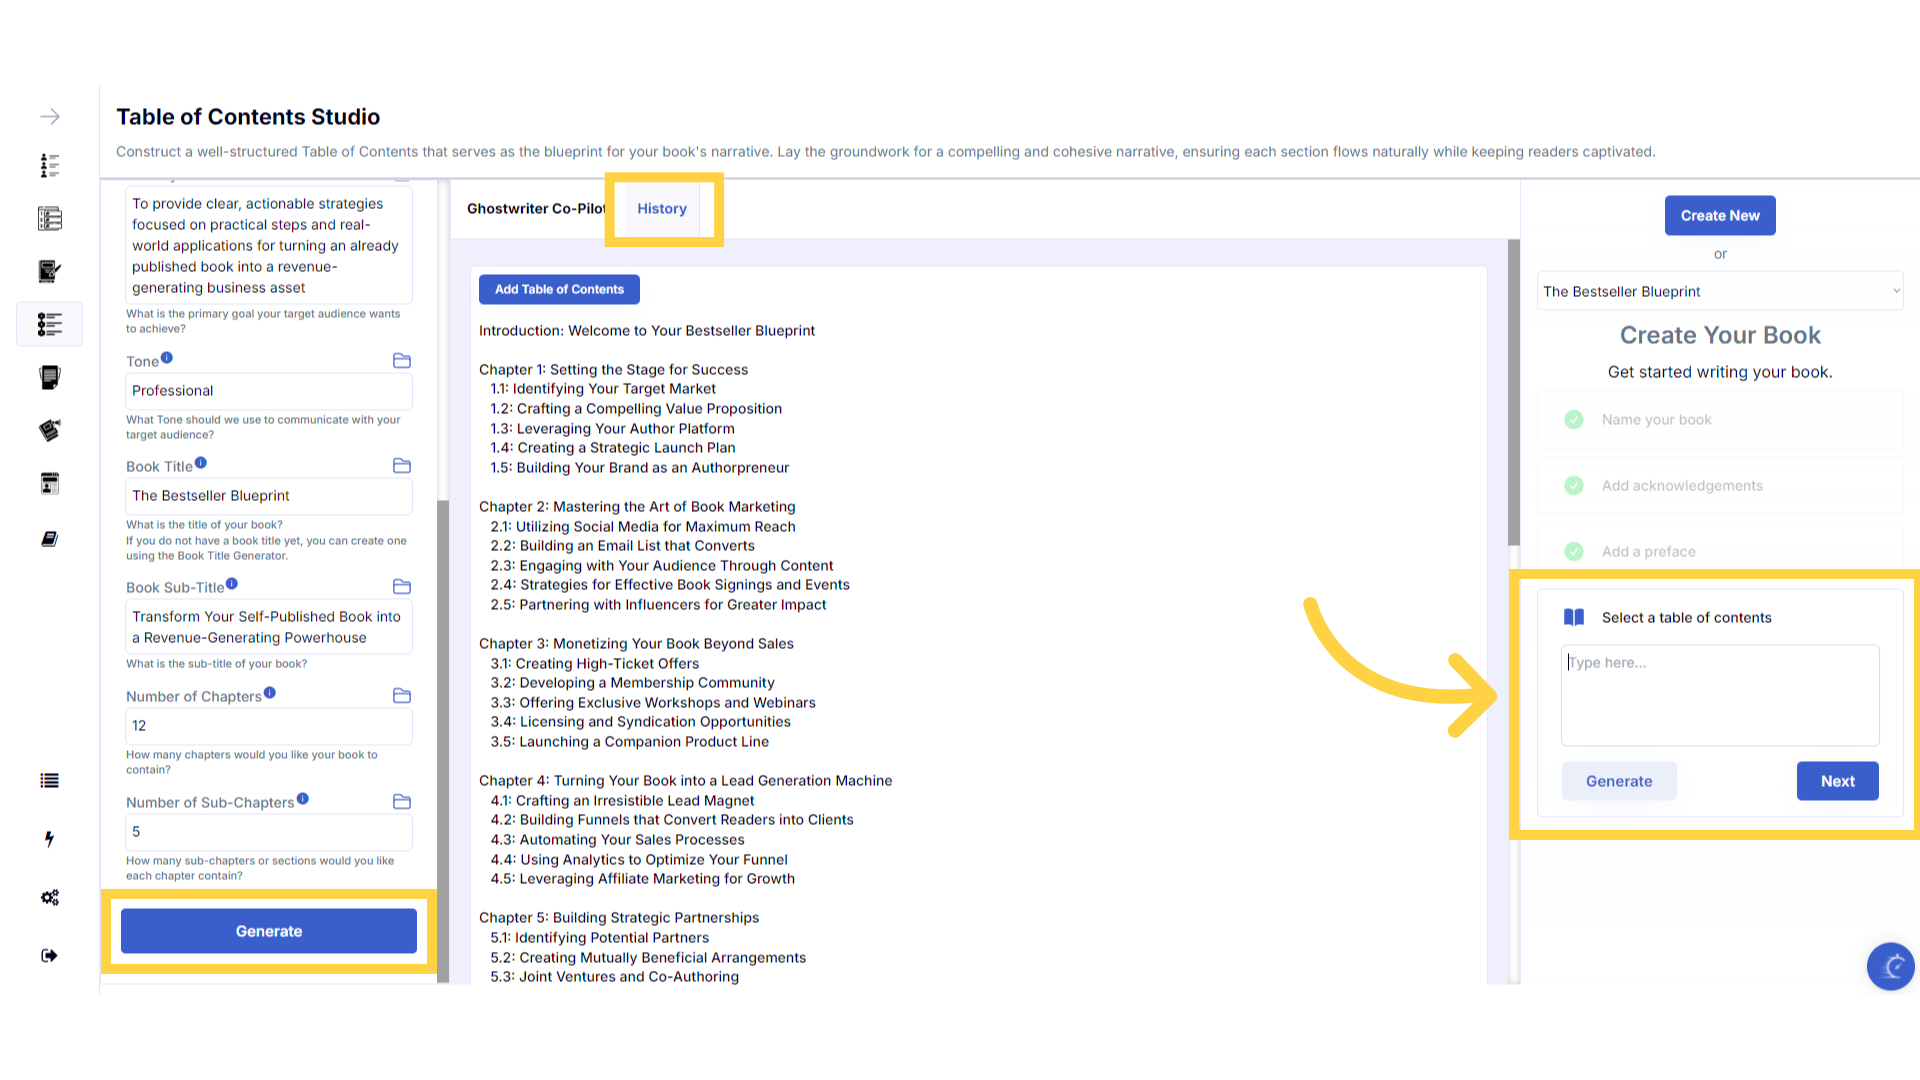Screen dimensions: 1920x1080
Task: Click the lightning bolt sidebar icon
Action: click(x=49, y=839)
